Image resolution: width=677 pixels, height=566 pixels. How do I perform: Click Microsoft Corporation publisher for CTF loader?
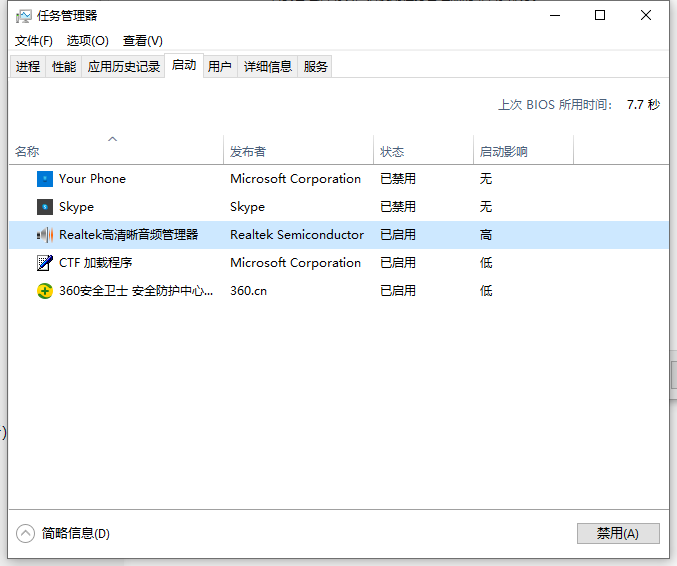(295, 263)
